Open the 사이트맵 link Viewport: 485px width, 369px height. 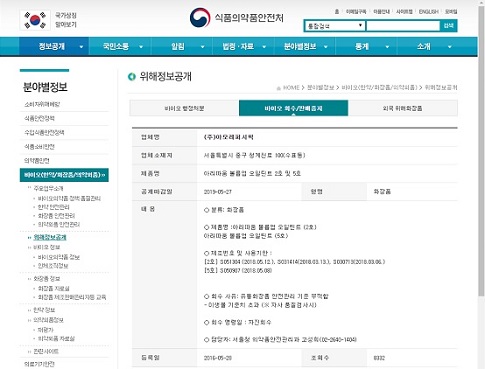(404, 12)
